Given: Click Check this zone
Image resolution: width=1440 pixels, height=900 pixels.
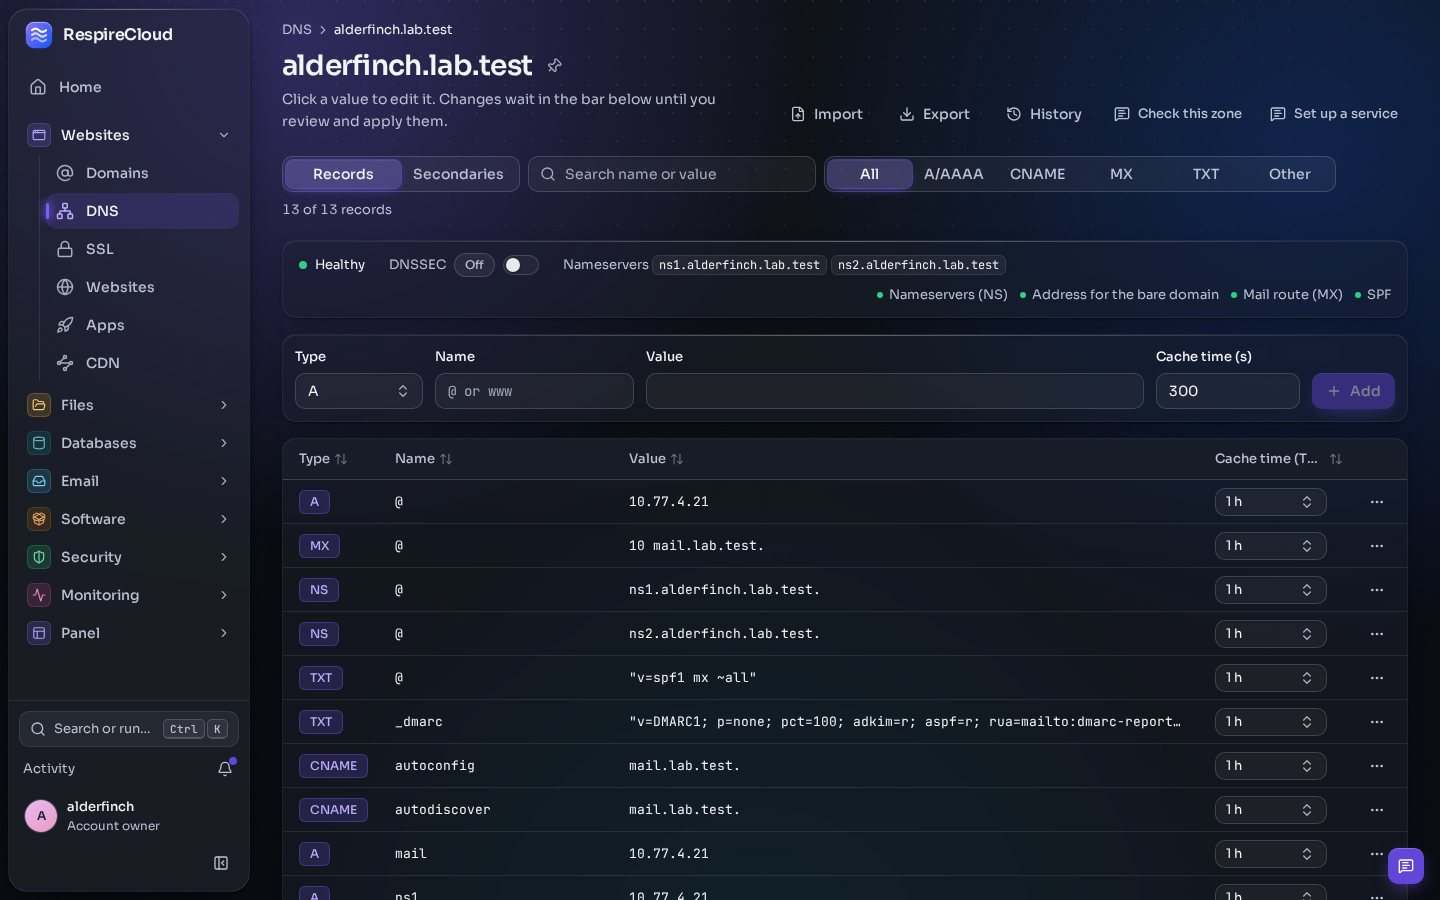Looking at the screenshot, I should pyautogui.click(x=1178, y=114).
